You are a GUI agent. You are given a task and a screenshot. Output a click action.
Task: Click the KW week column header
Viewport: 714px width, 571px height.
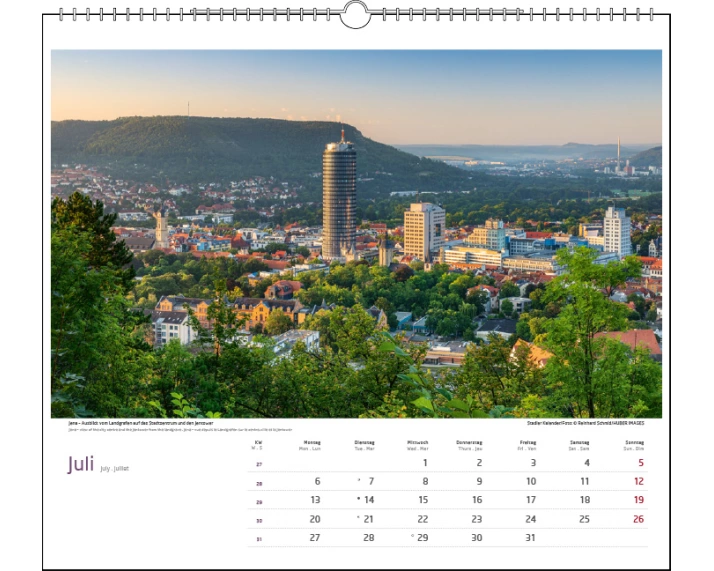click(258, 444)
